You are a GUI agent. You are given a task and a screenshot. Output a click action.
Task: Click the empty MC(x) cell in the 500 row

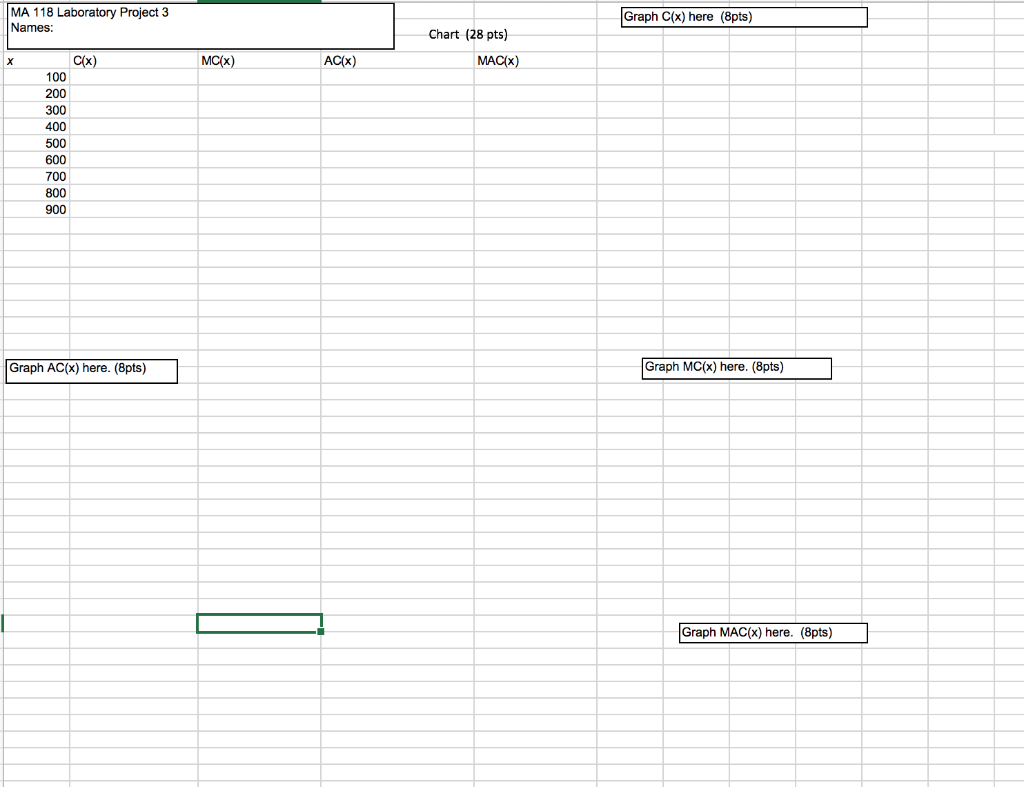click(x=259, y=143)
